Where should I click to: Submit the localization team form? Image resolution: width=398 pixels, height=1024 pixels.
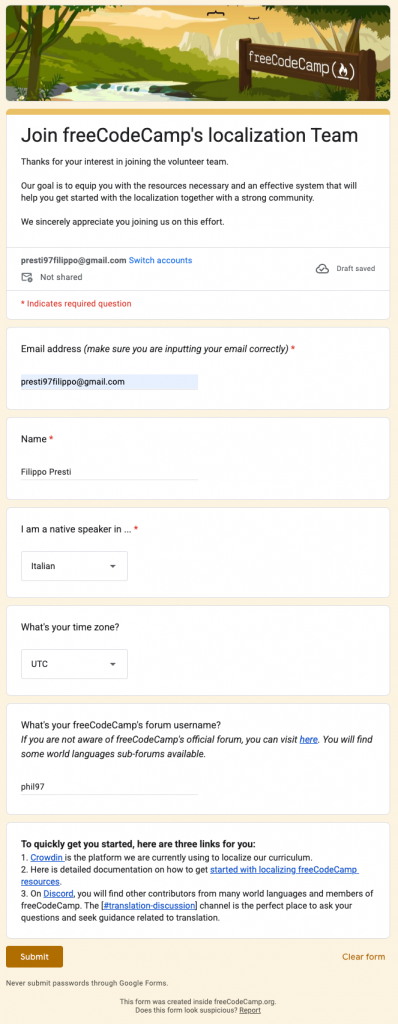pos(35,957)
